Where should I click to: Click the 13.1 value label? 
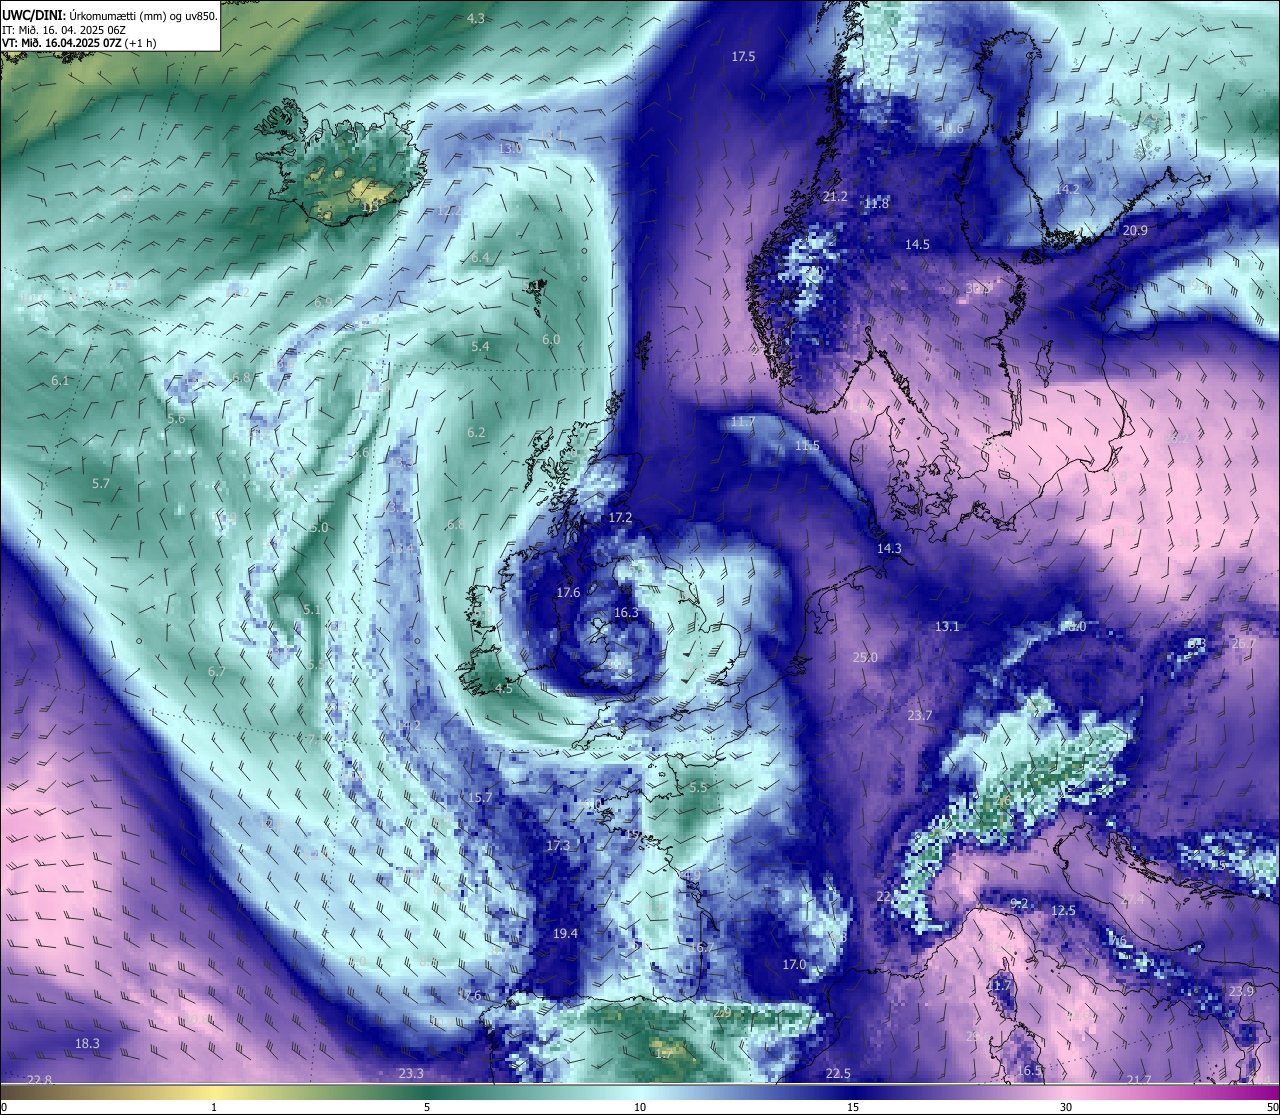[947, 627]
